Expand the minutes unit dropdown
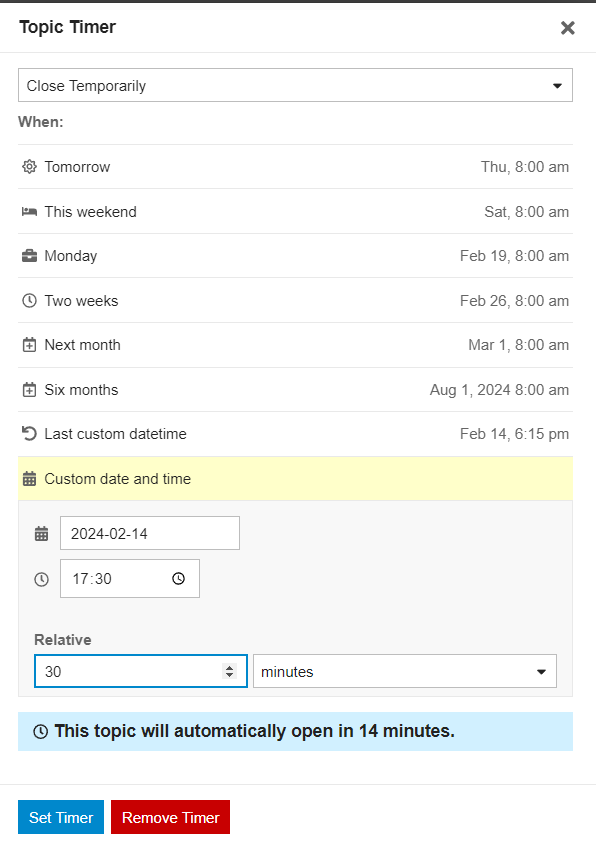Viewport: 596px width, 848px height. click(405, 672)
